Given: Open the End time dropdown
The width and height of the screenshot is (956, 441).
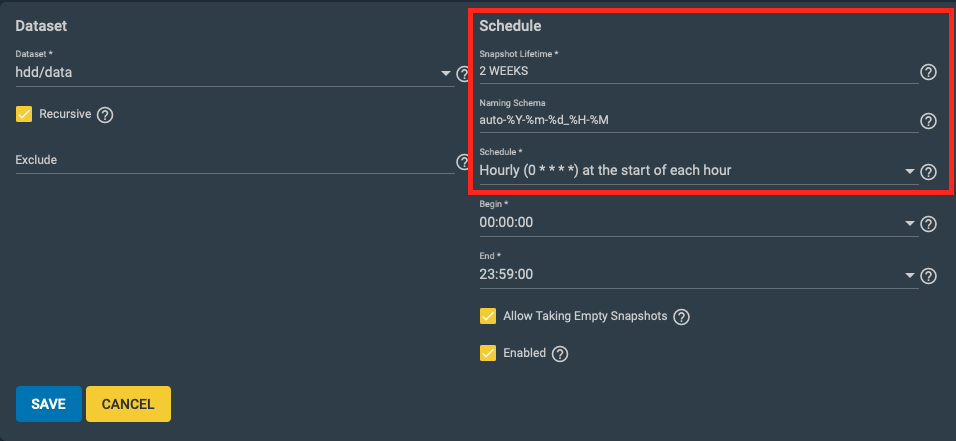Looking at the screenshot, I should tap(910, 275).
